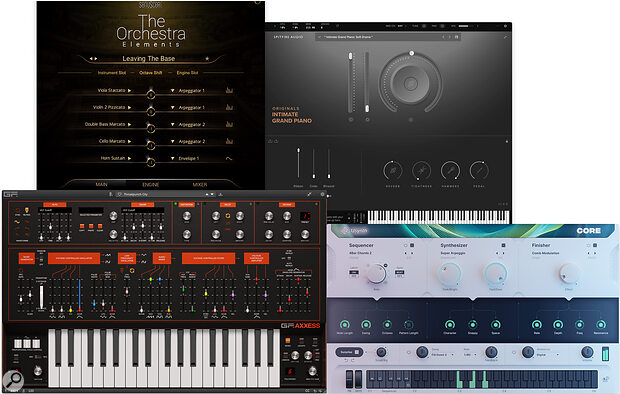Toggle the Surprise button in Core
The image size is (620, 394).
point(349,352)
